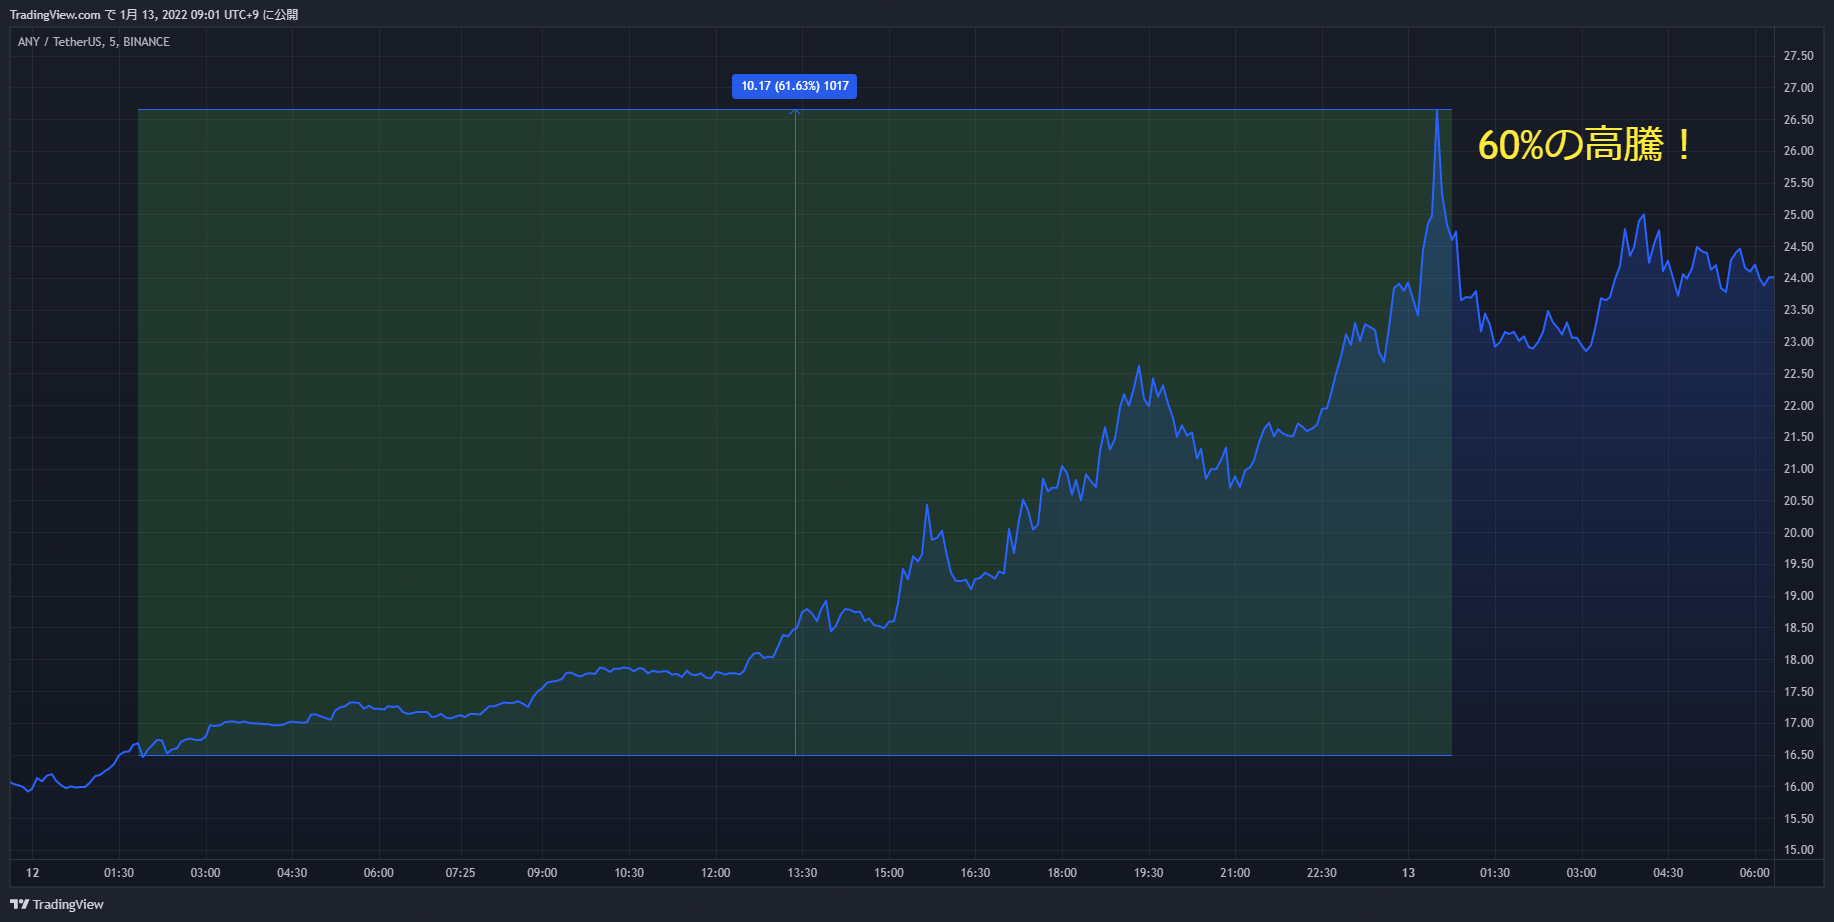Click the 15.50 price axis label
Viewport: 1834px width, 922px height.
click(1798, 819)
